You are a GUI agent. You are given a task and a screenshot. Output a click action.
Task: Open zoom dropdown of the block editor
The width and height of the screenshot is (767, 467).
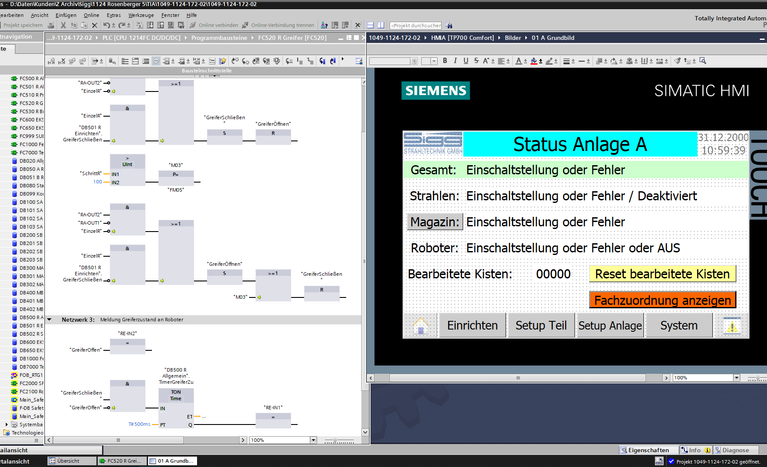point(313,440)
